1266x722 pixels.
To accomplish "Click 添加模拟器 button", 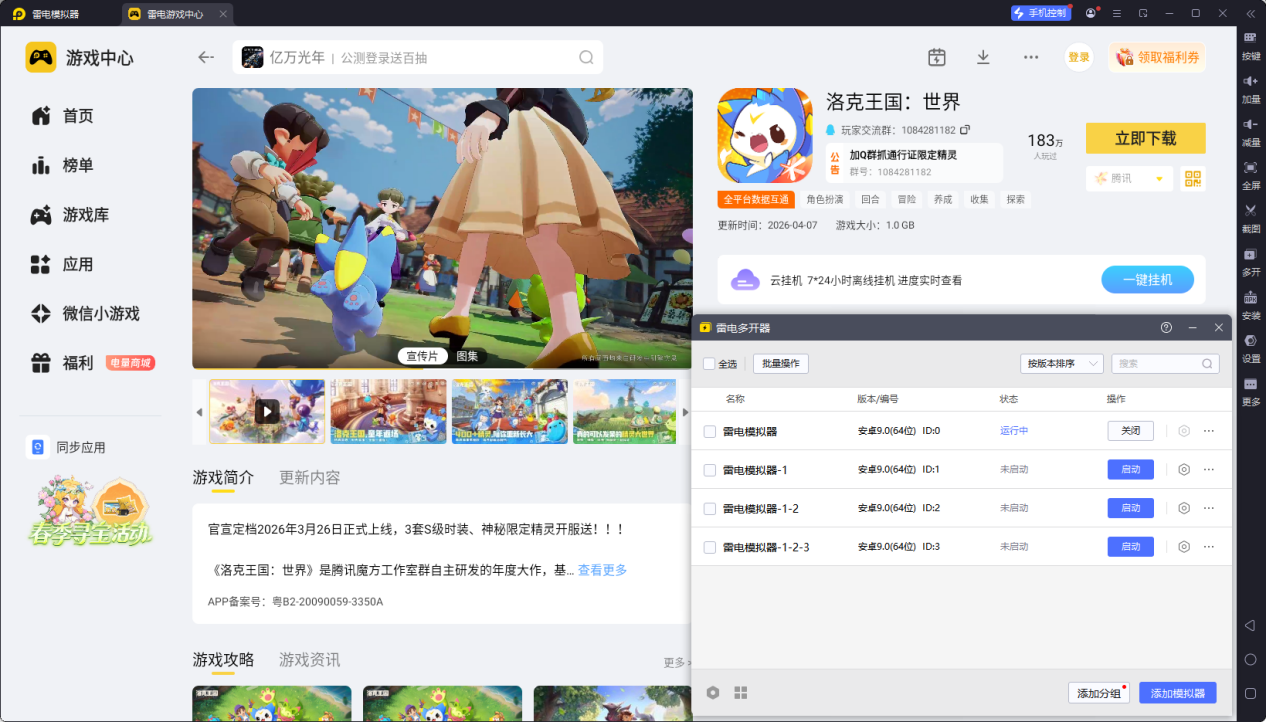I will tap(1178, 693).
